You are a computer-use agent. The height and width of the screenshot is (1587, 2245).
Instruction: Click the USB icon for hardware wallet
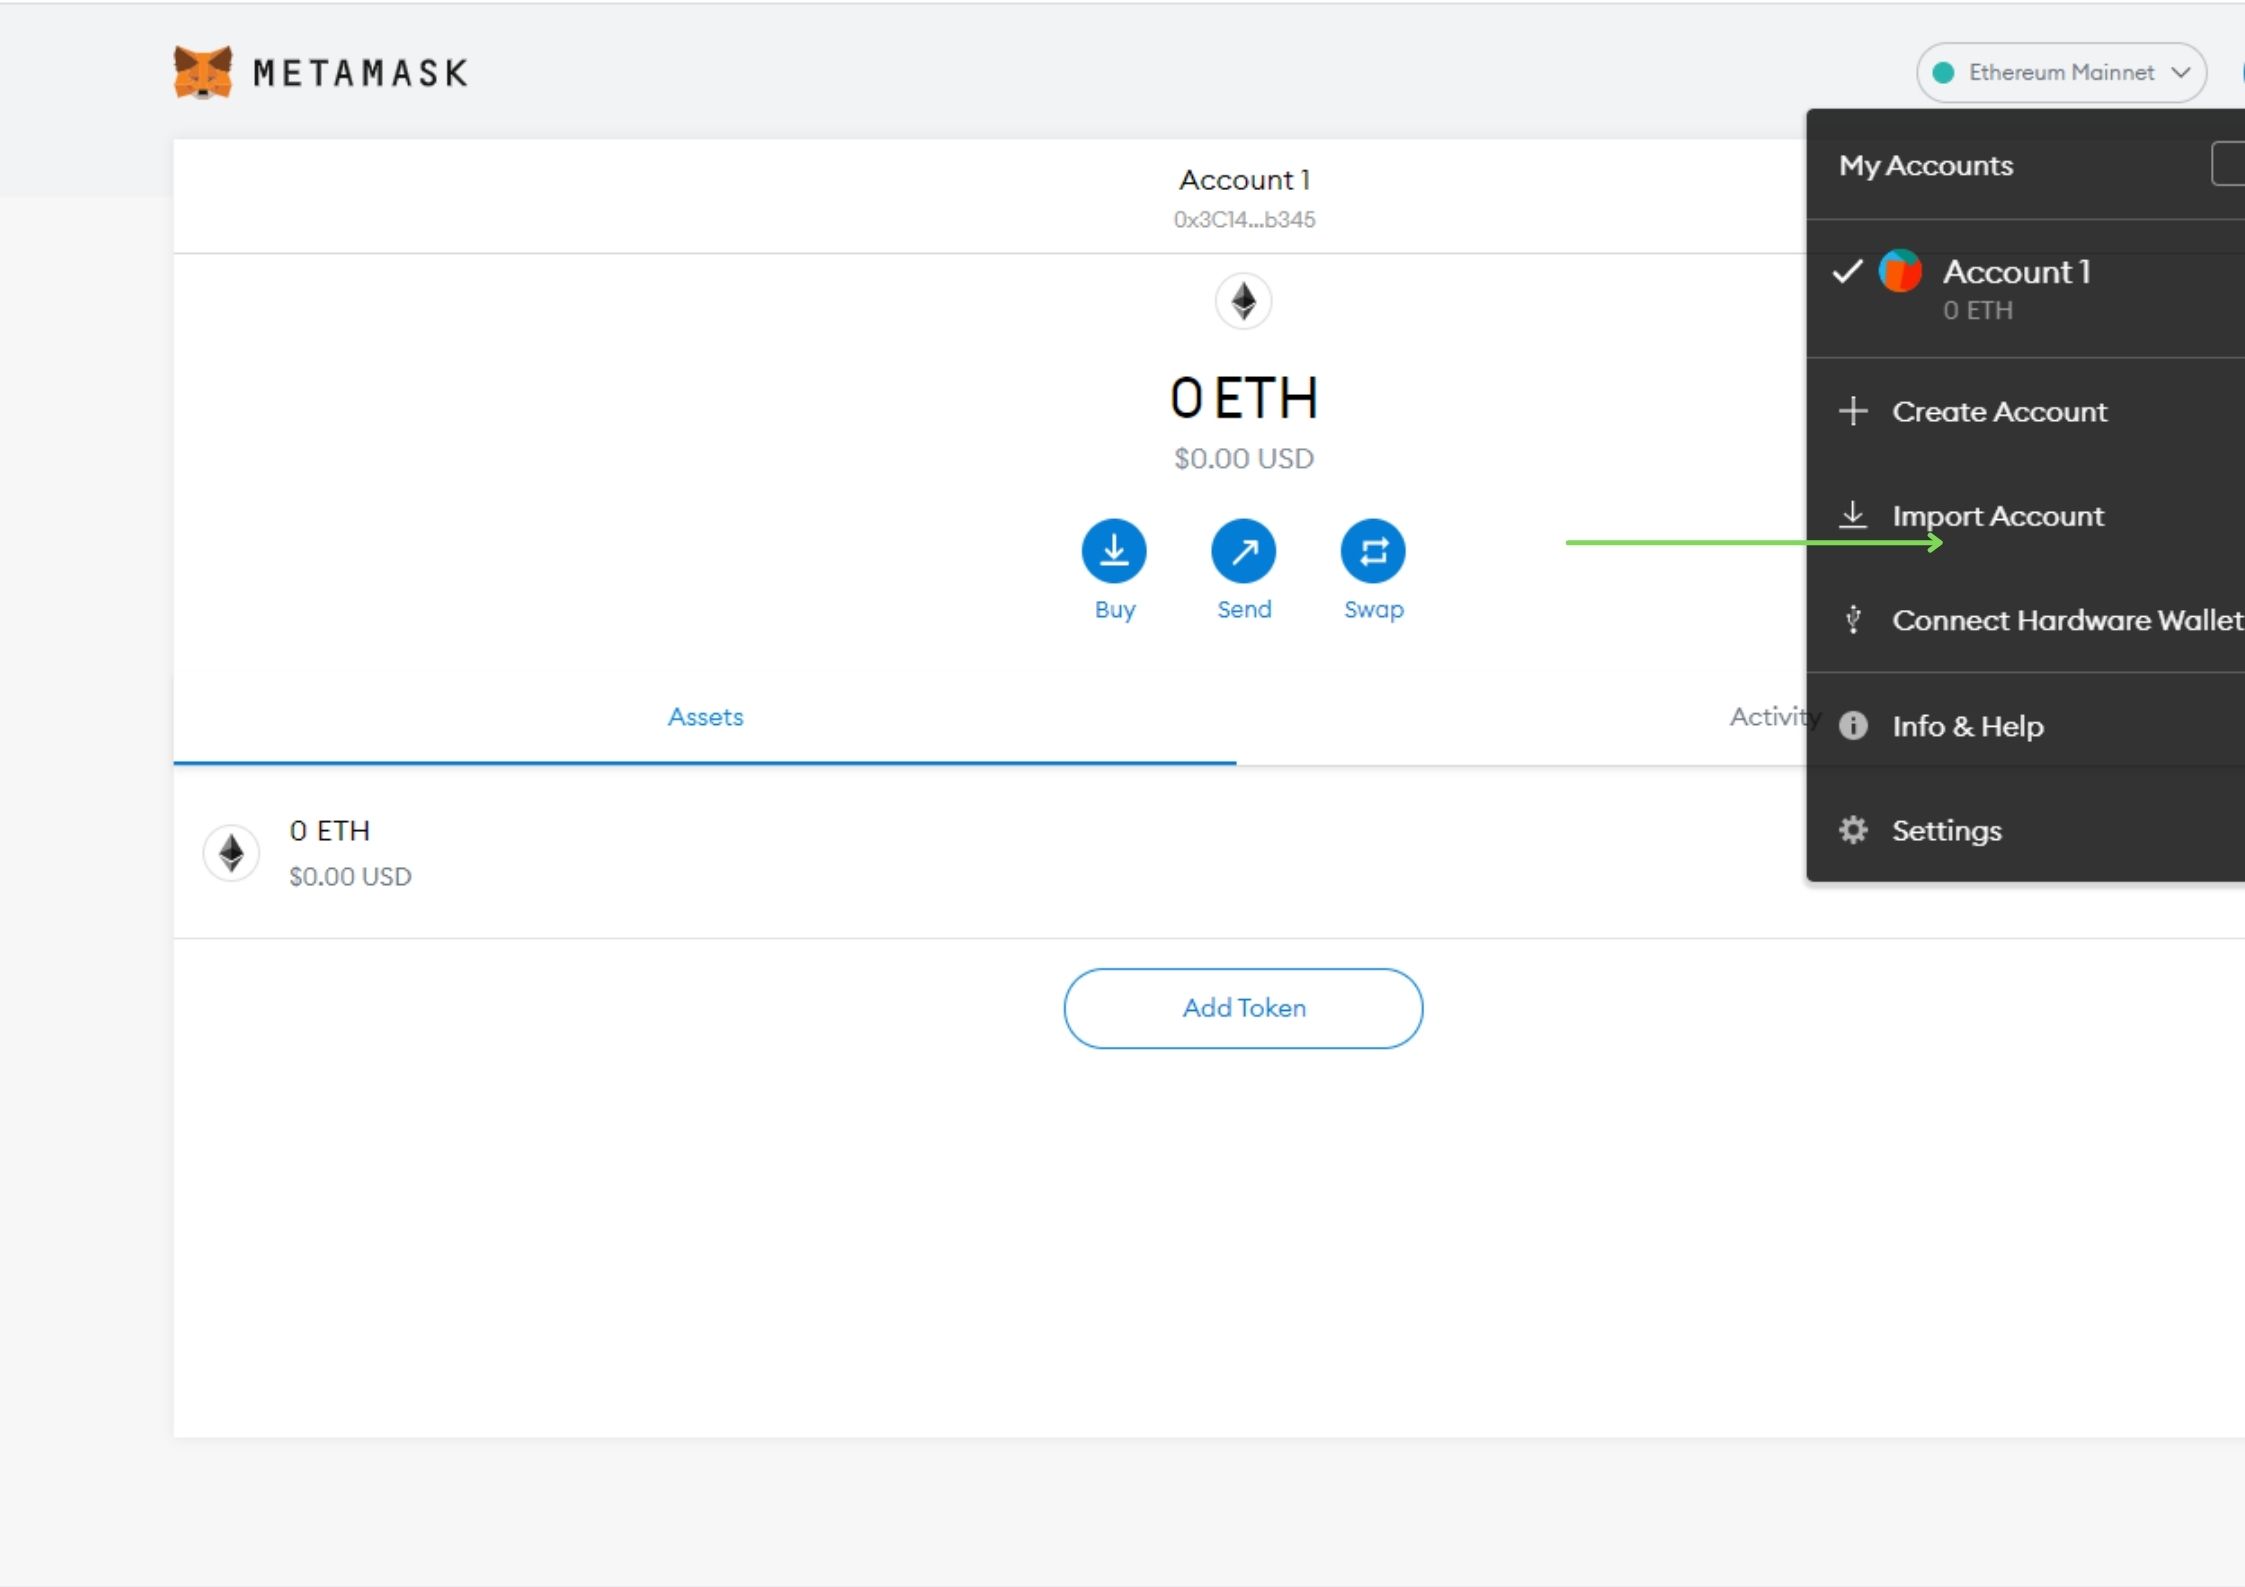point(1853,620)
